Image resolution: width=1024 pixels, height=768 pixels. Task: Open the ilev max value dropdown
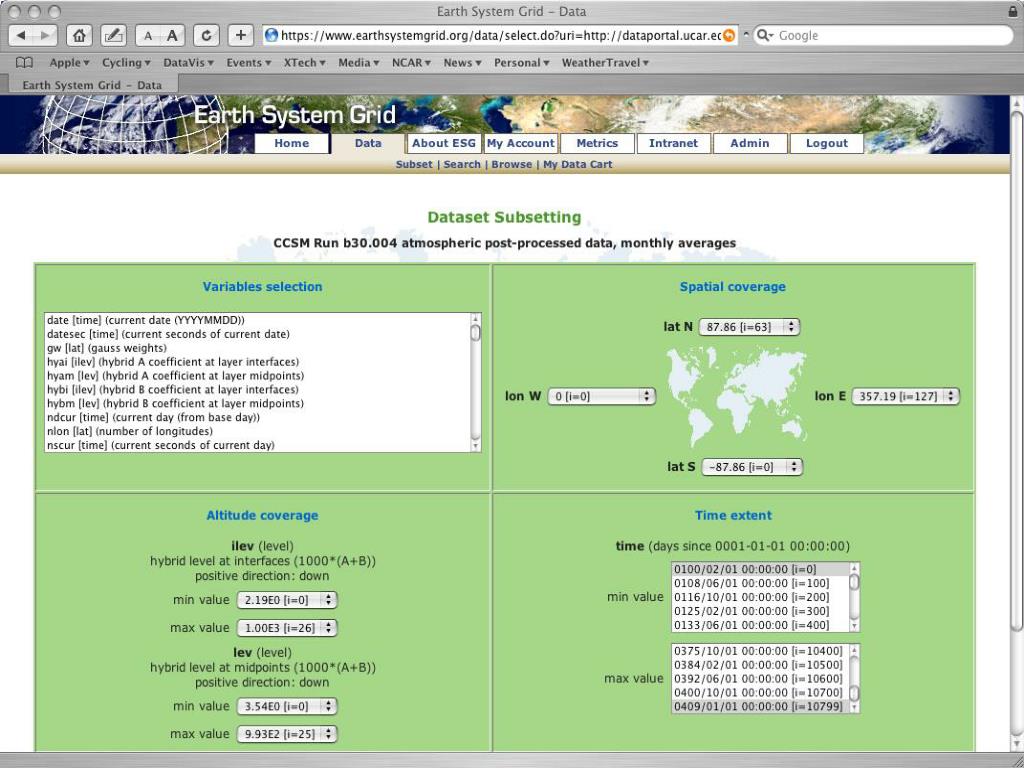pyautogui.click(x=287, y=628)
